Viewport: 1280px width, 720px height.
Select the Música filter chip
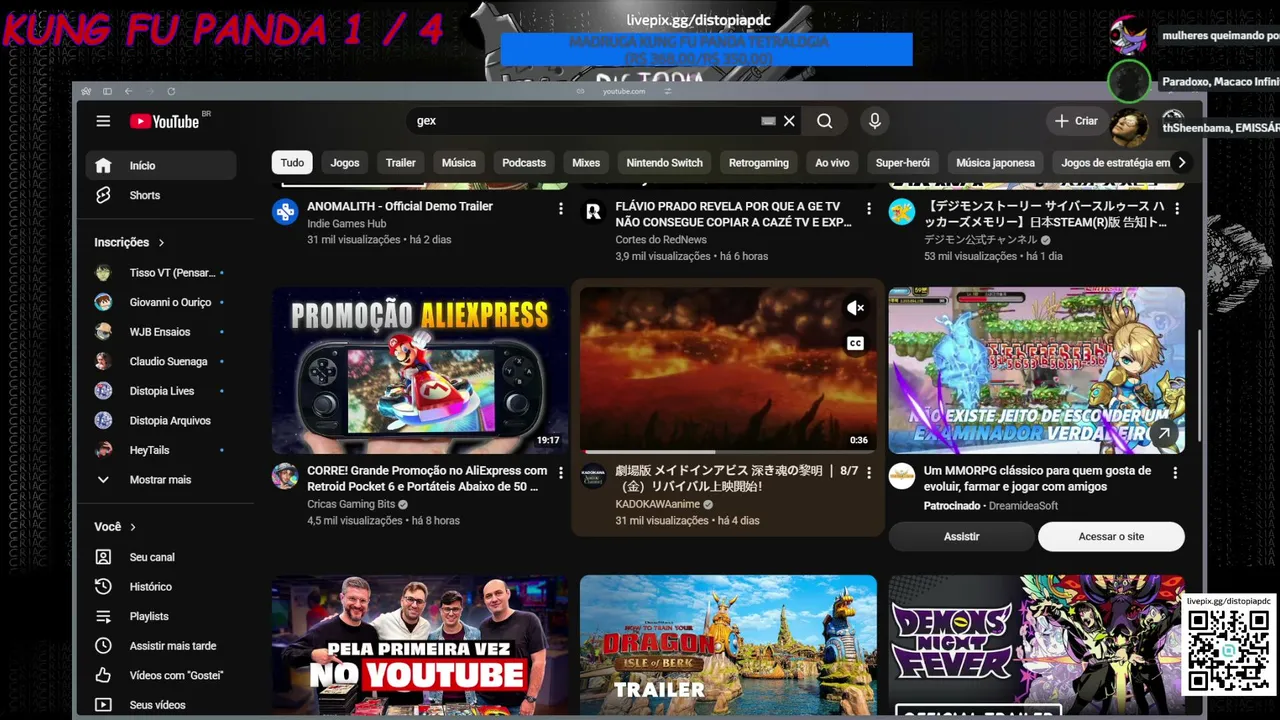coord(459,163)
